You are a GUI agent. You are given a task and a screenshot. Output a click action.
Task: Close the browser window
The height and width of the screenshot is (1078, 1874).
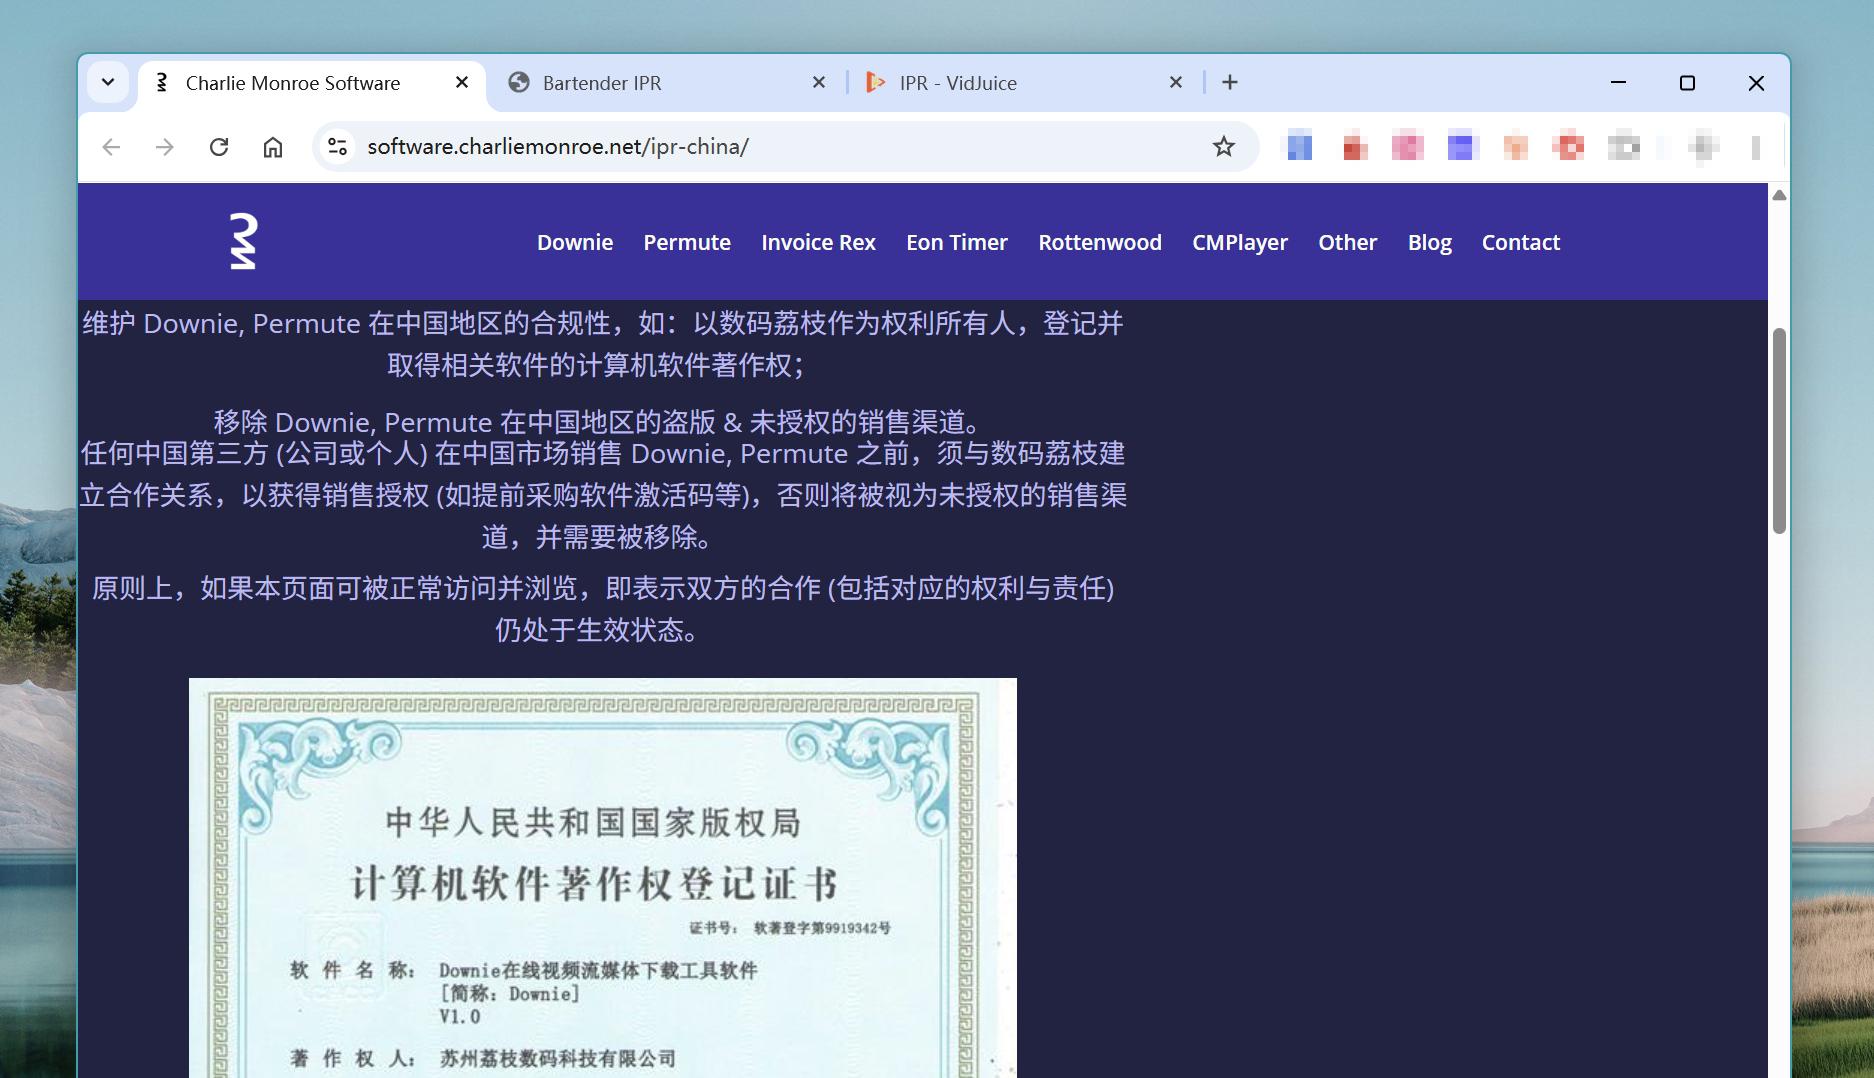(x=1756, y=83)
